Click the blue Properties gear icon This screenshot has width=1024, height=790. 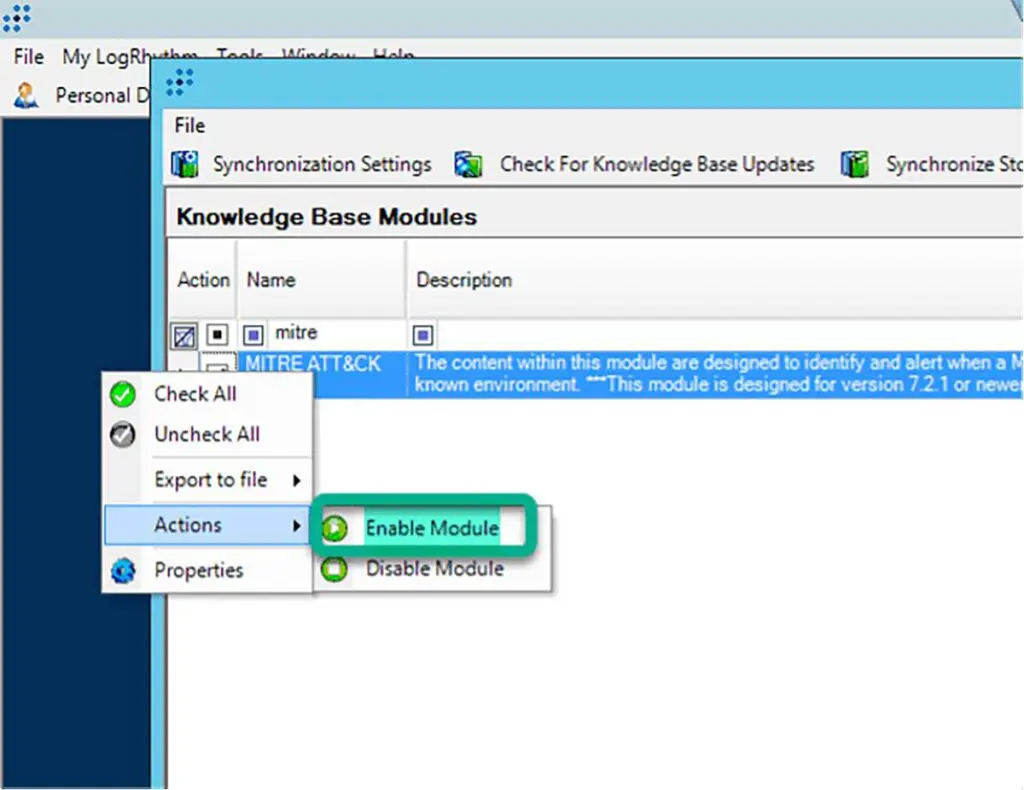click(x=123, y=571)
